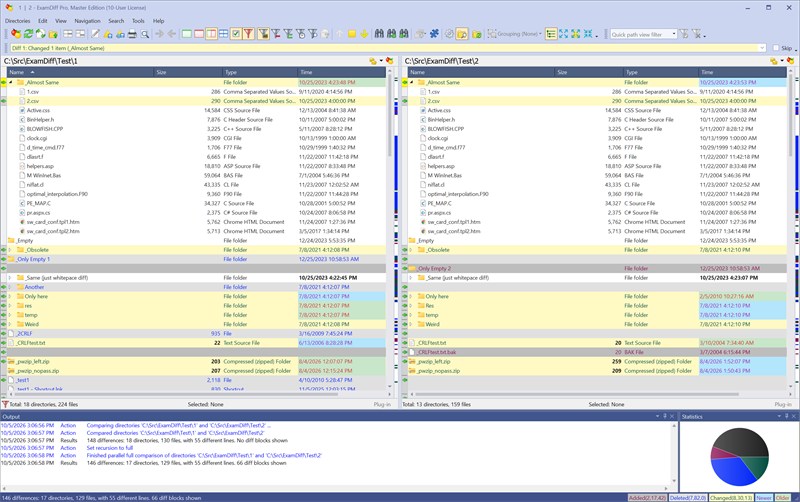
Task: Click the yellow square toolbar icon
Action: (352, 34)
